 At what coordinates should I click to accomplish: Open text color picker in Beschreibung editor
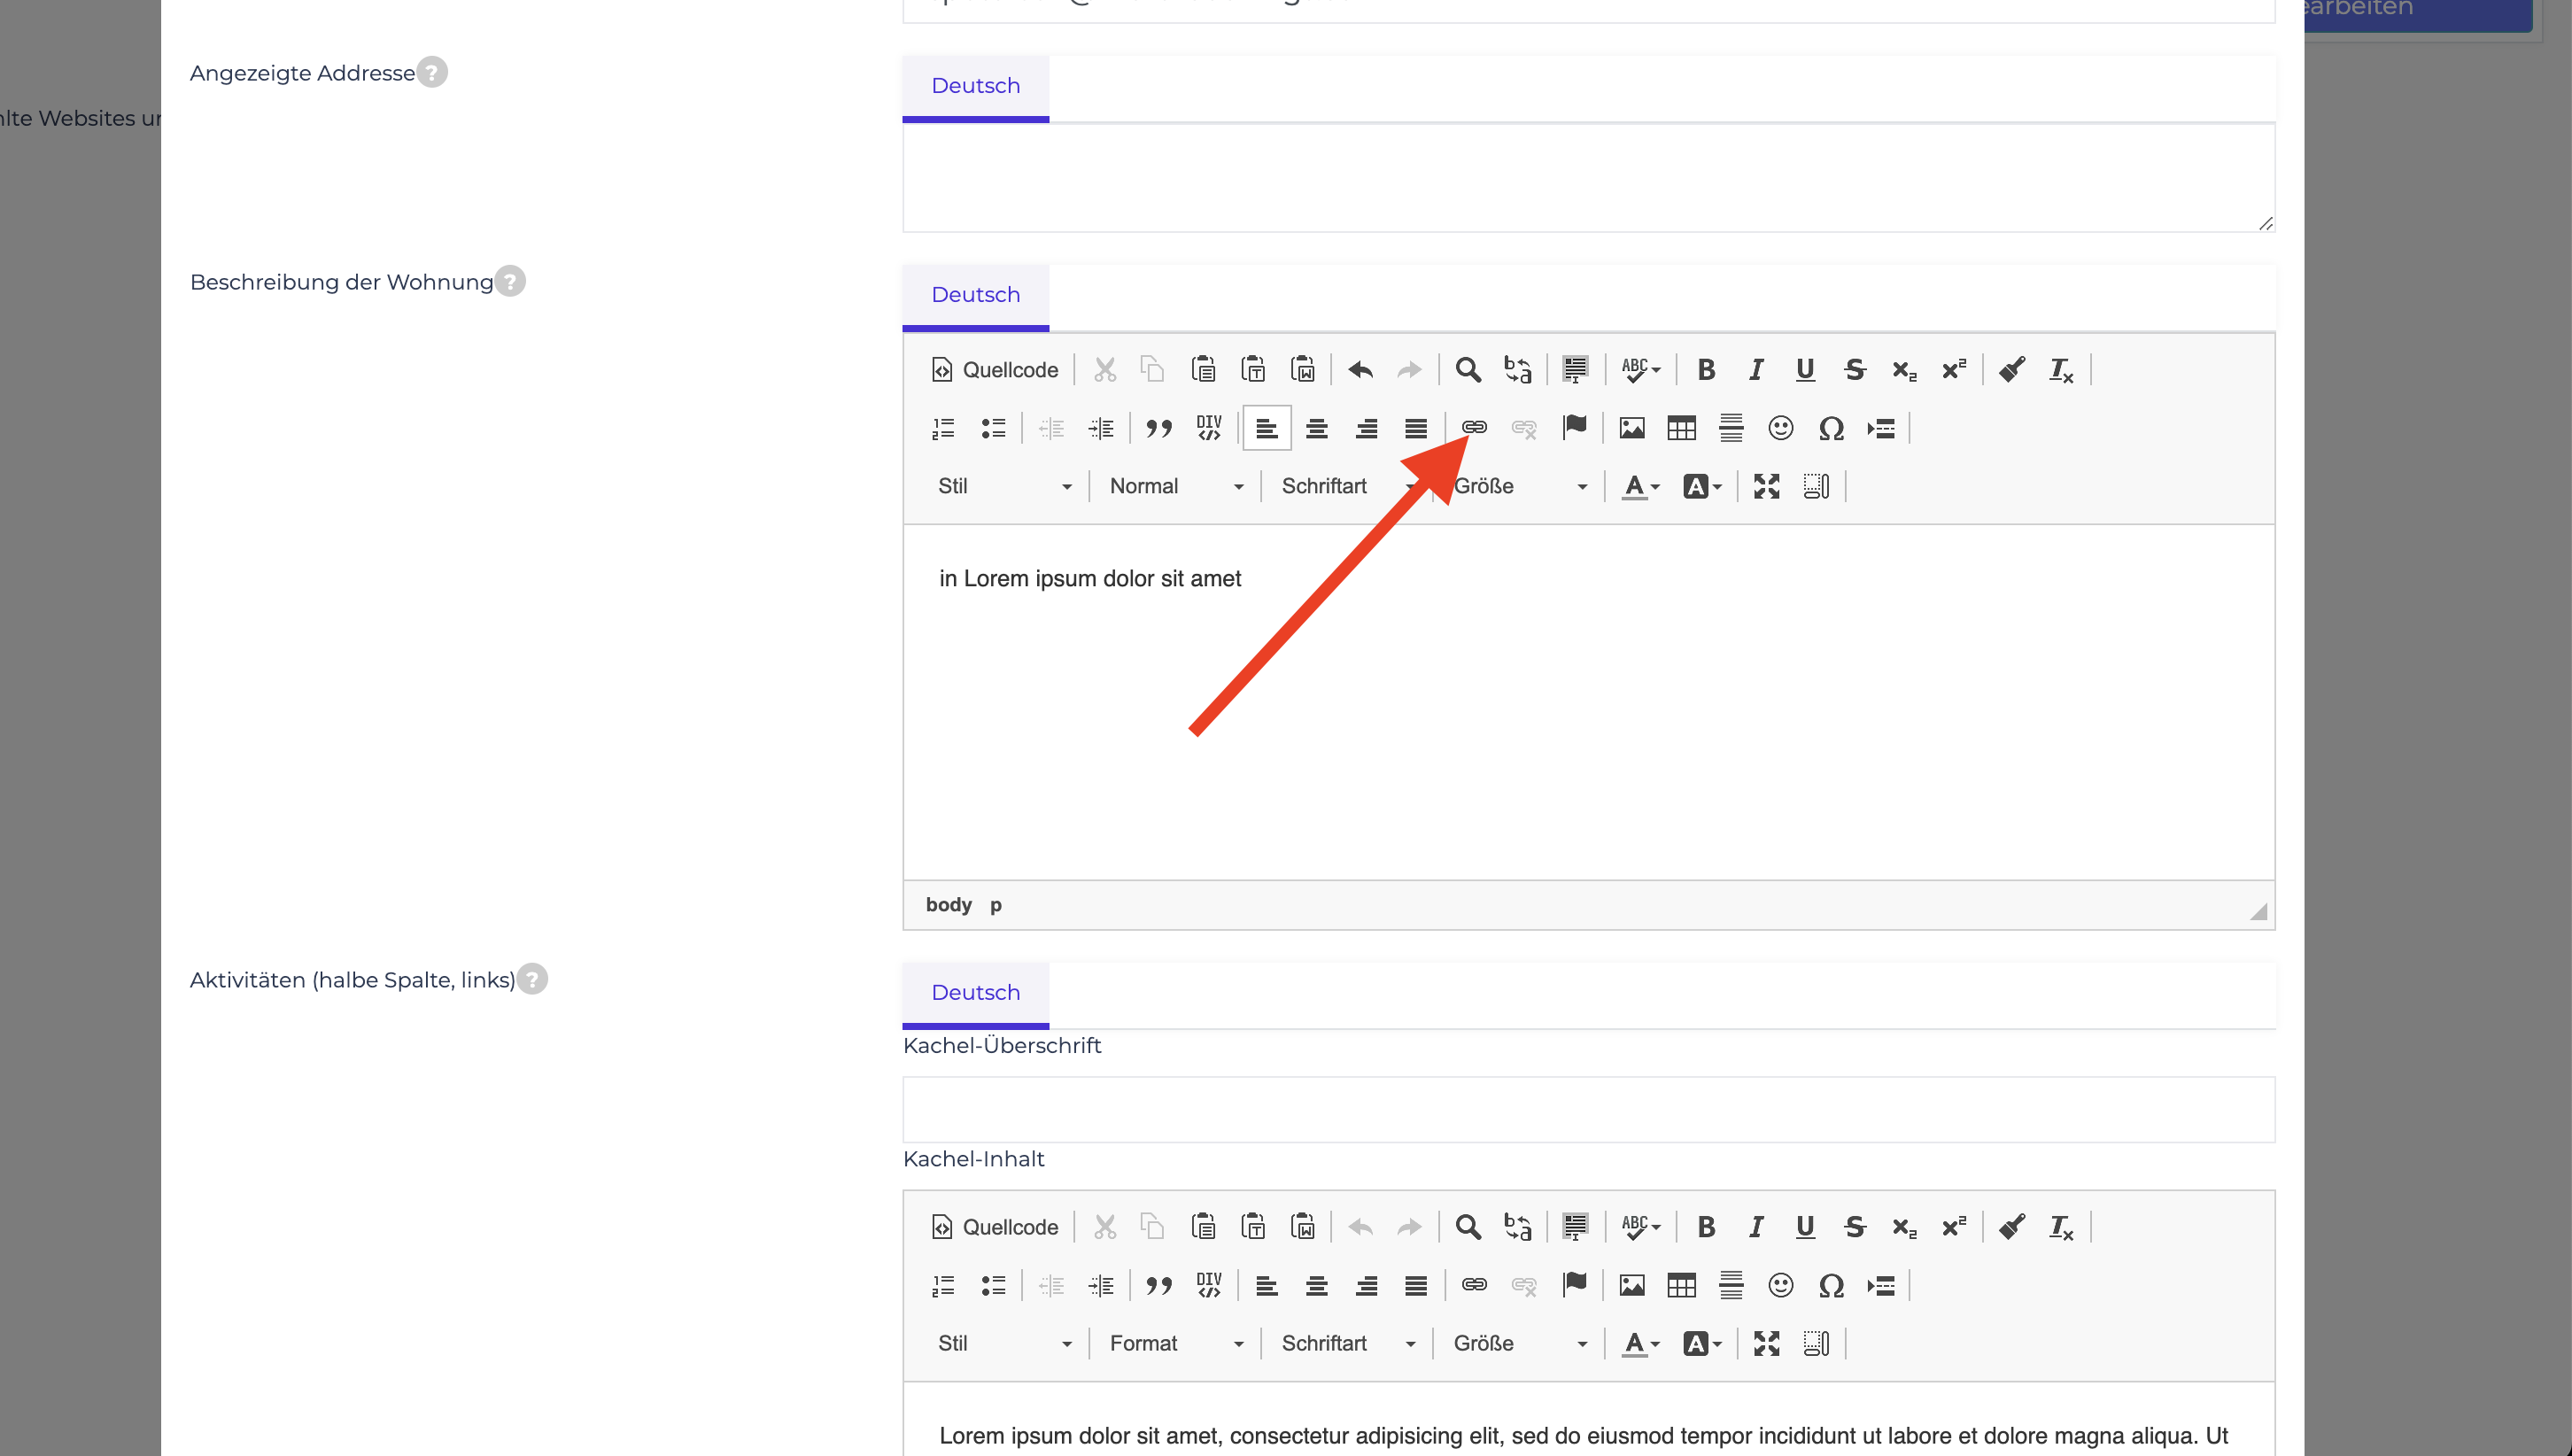[1640, 486]
